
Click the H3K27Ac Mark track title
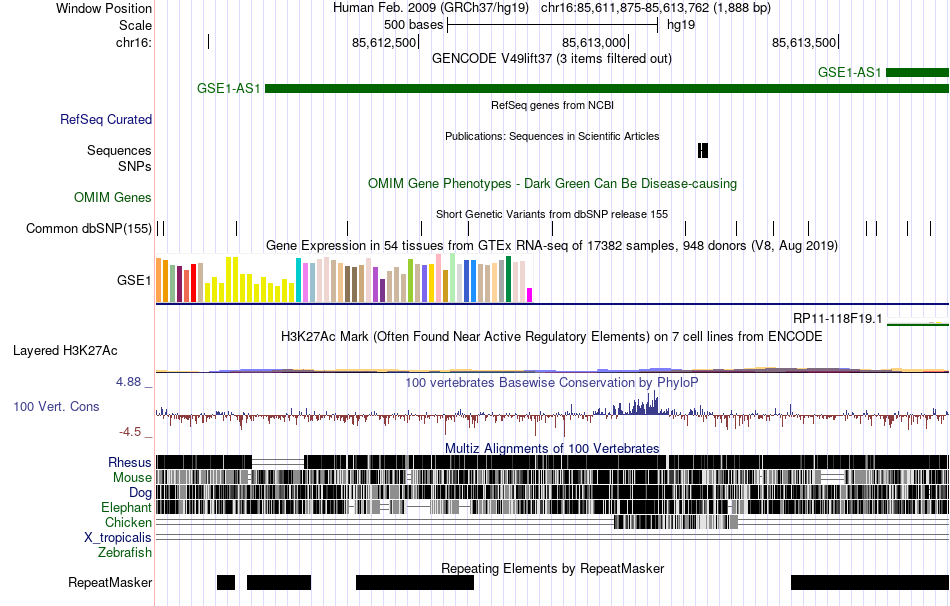coord(552,336)
